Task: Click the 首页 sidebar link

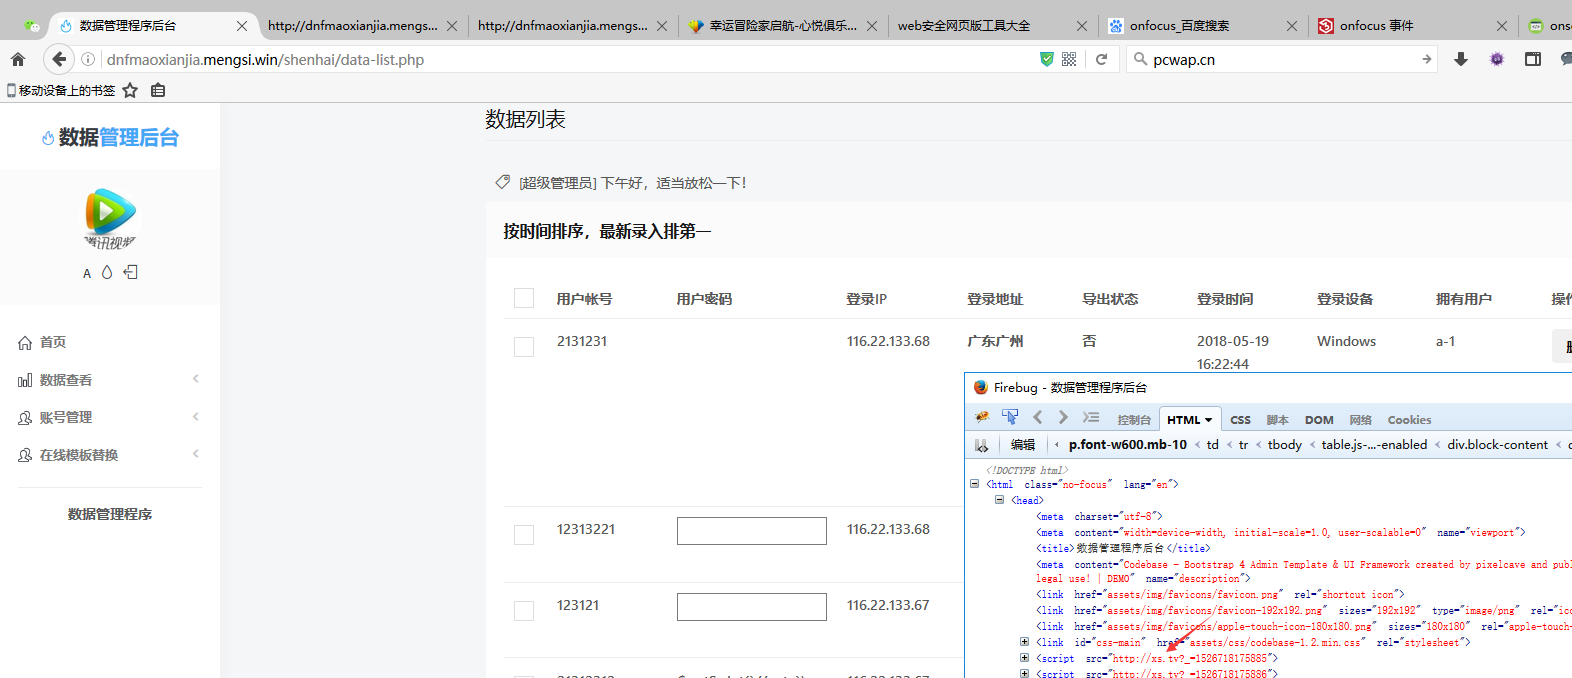Action: pyautogui.click(x=53, y=342)
